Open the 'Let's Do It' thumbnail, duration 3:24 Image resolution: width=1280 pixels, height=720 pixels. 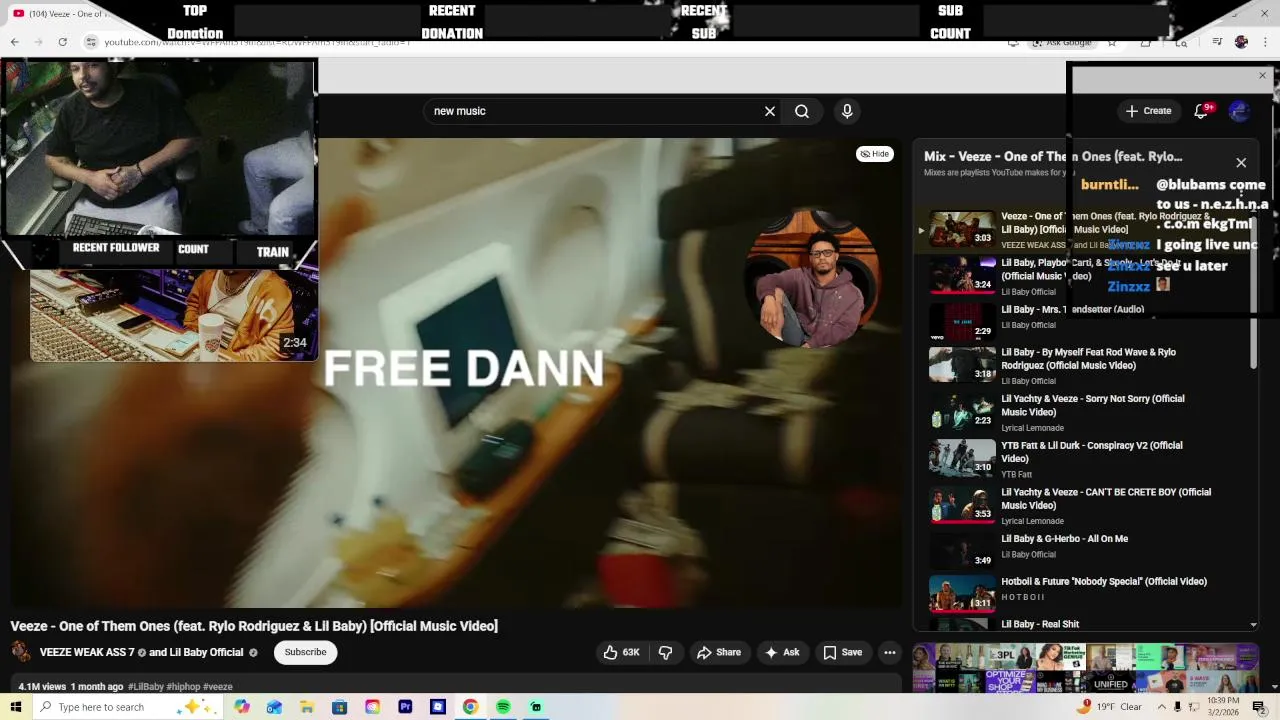click(962, 275)
